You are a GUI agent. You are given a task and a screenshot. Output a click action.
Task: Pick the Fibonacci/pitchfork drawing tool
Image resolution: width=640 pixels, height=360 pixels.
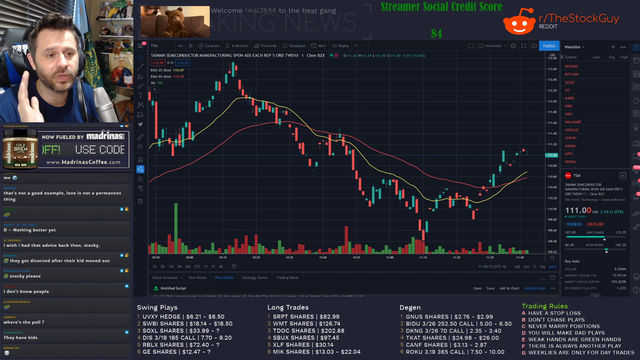[140, 76]
